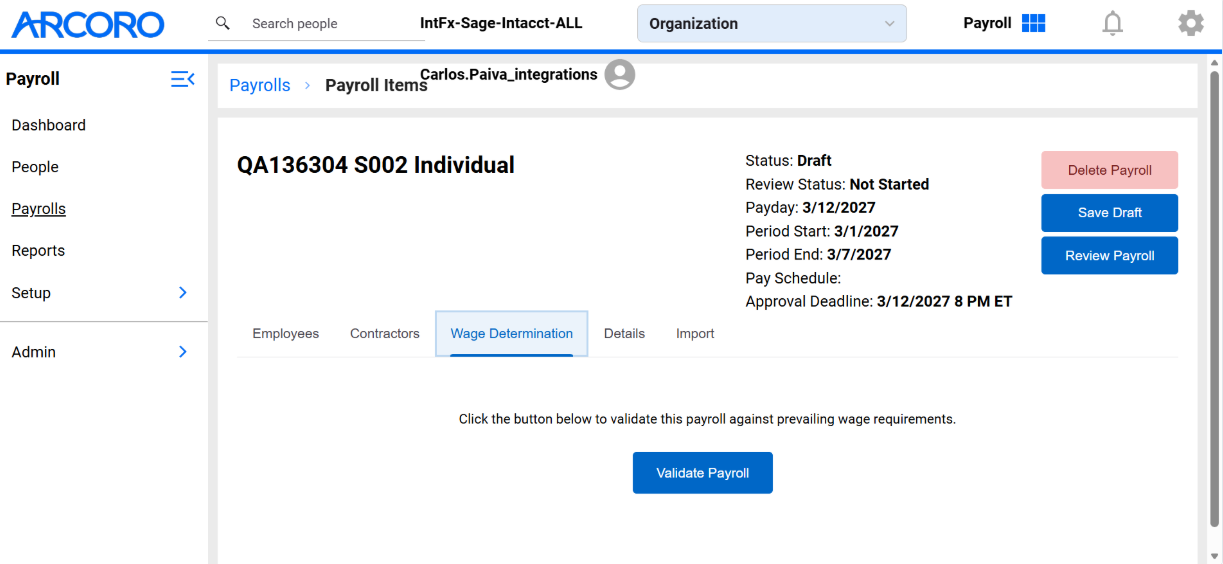This screenshot has height=564, width=1223.
Task: Expand the Admin submenu chevron
Action: pyautogui.click(x=183, y=352)
